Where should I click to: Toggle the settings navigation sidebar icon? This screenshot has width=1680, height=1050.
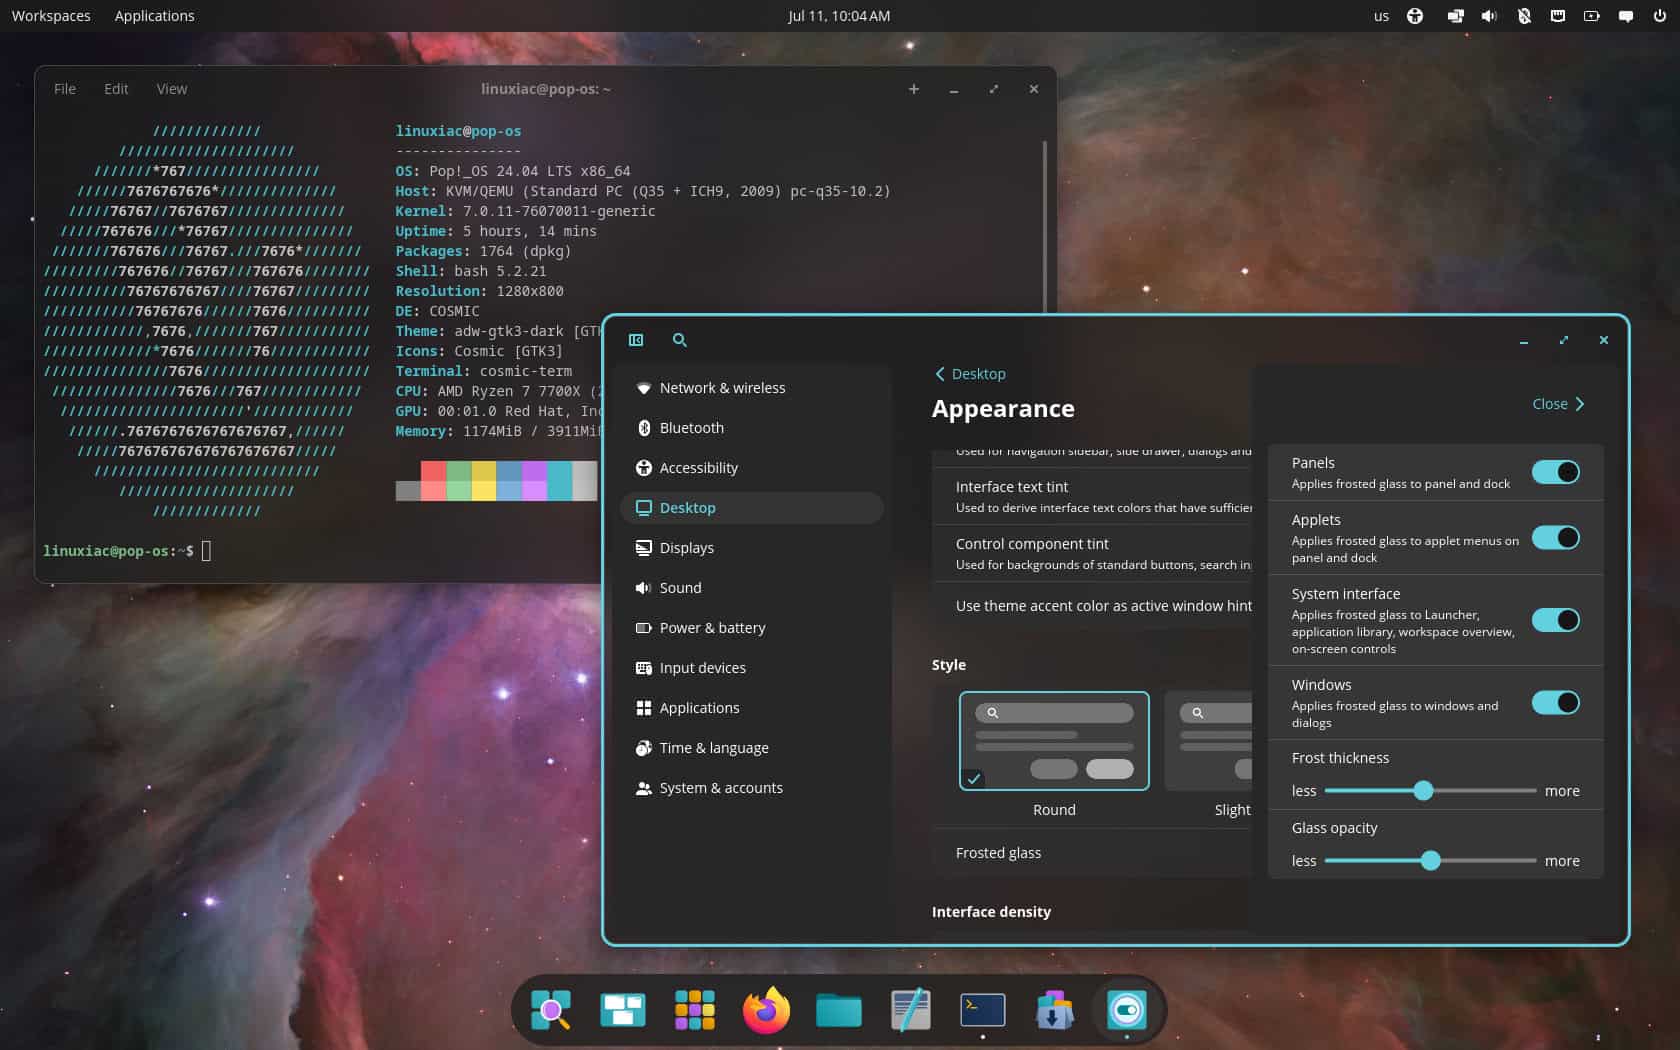pyautogui.click(x=636, y=340)
